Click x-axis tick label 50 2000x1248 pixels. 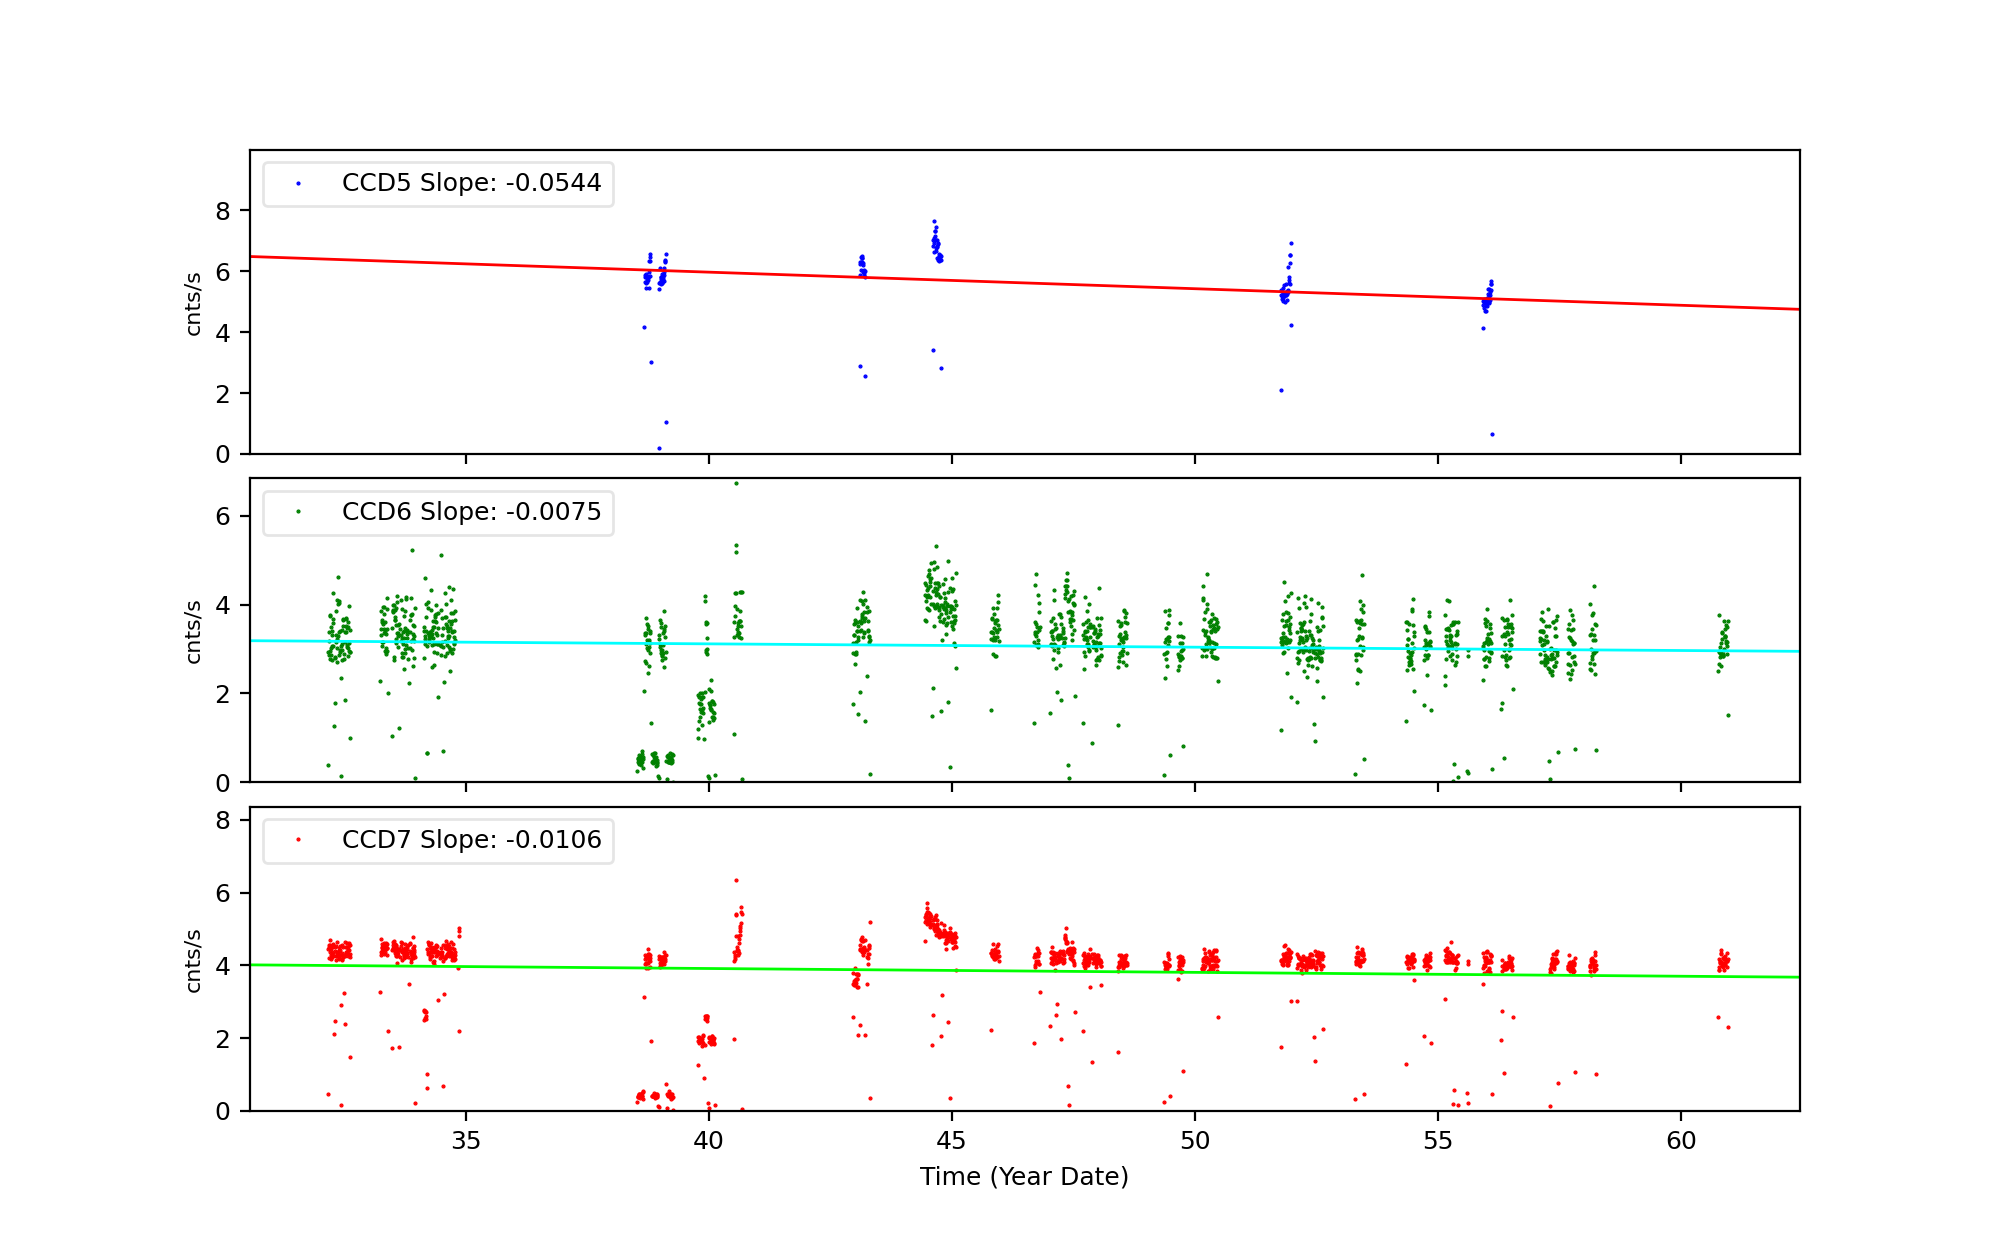click(x=1195, y=1141)
